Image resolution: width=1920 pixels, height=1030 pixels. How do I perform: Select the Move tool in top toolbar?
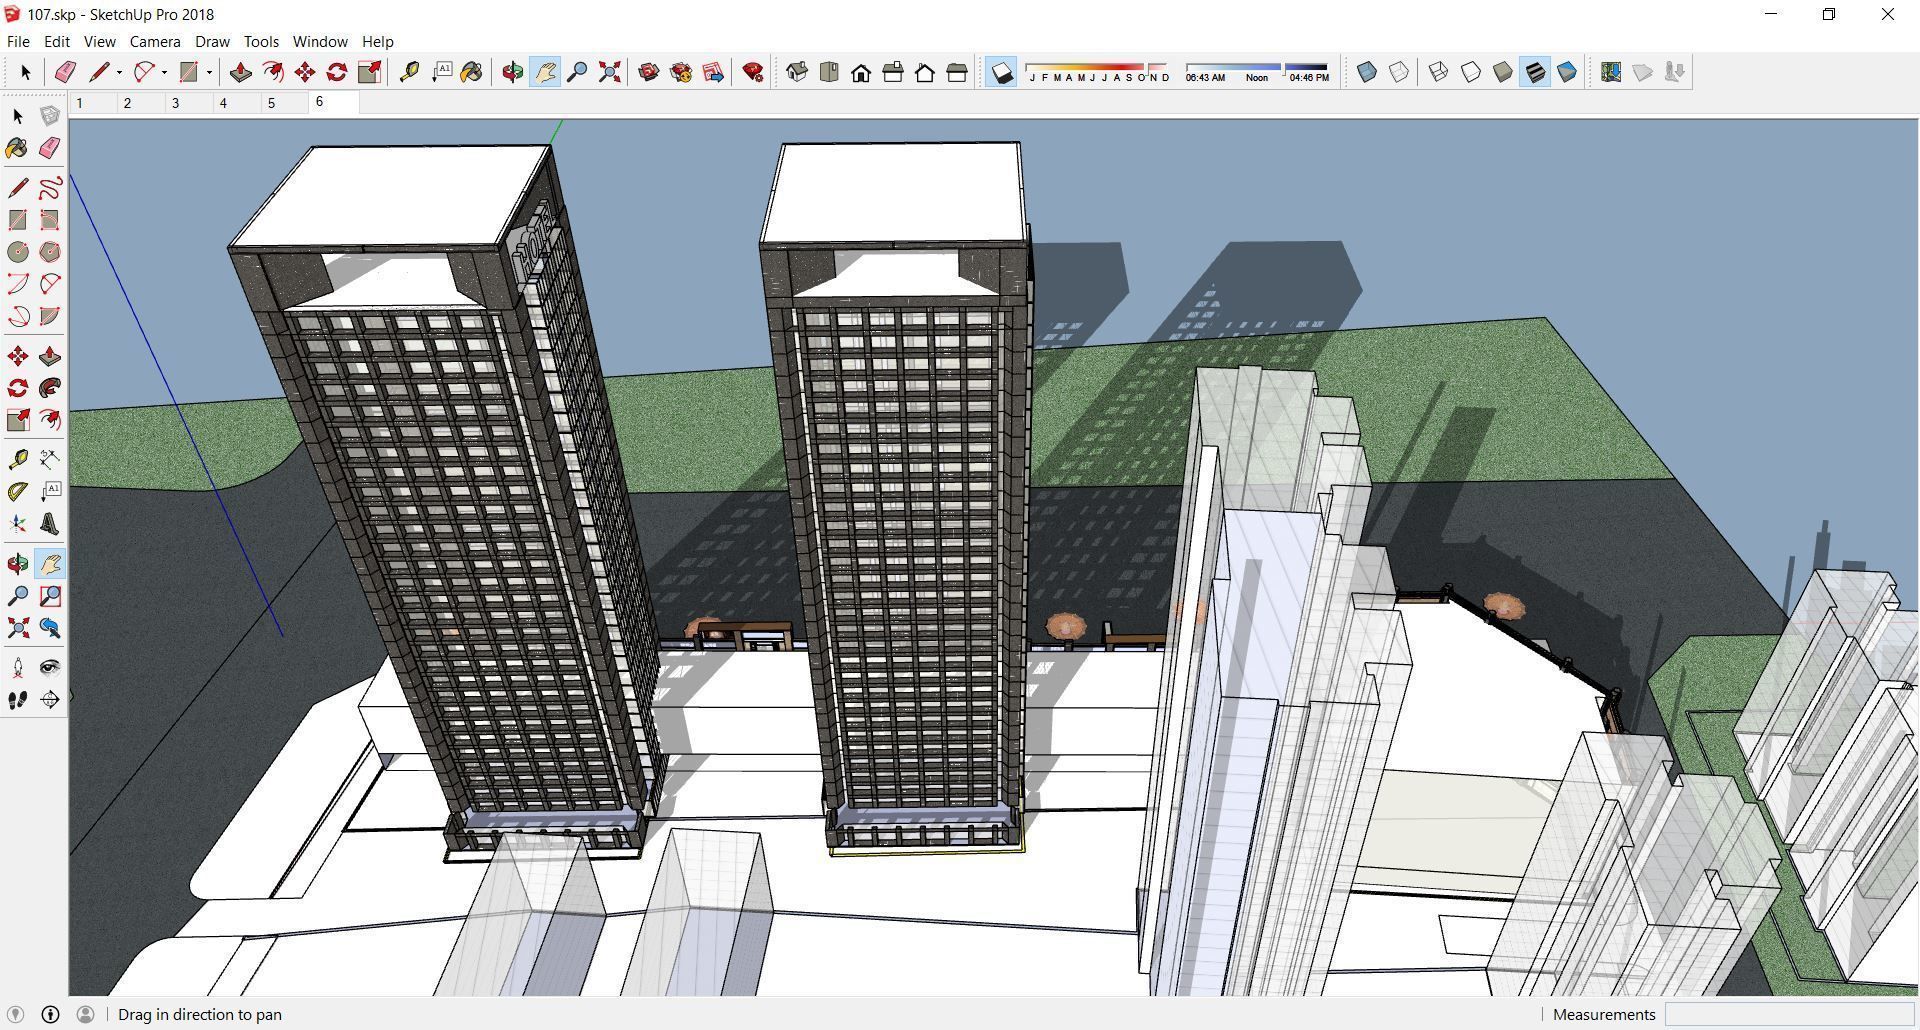coord(305,72)
